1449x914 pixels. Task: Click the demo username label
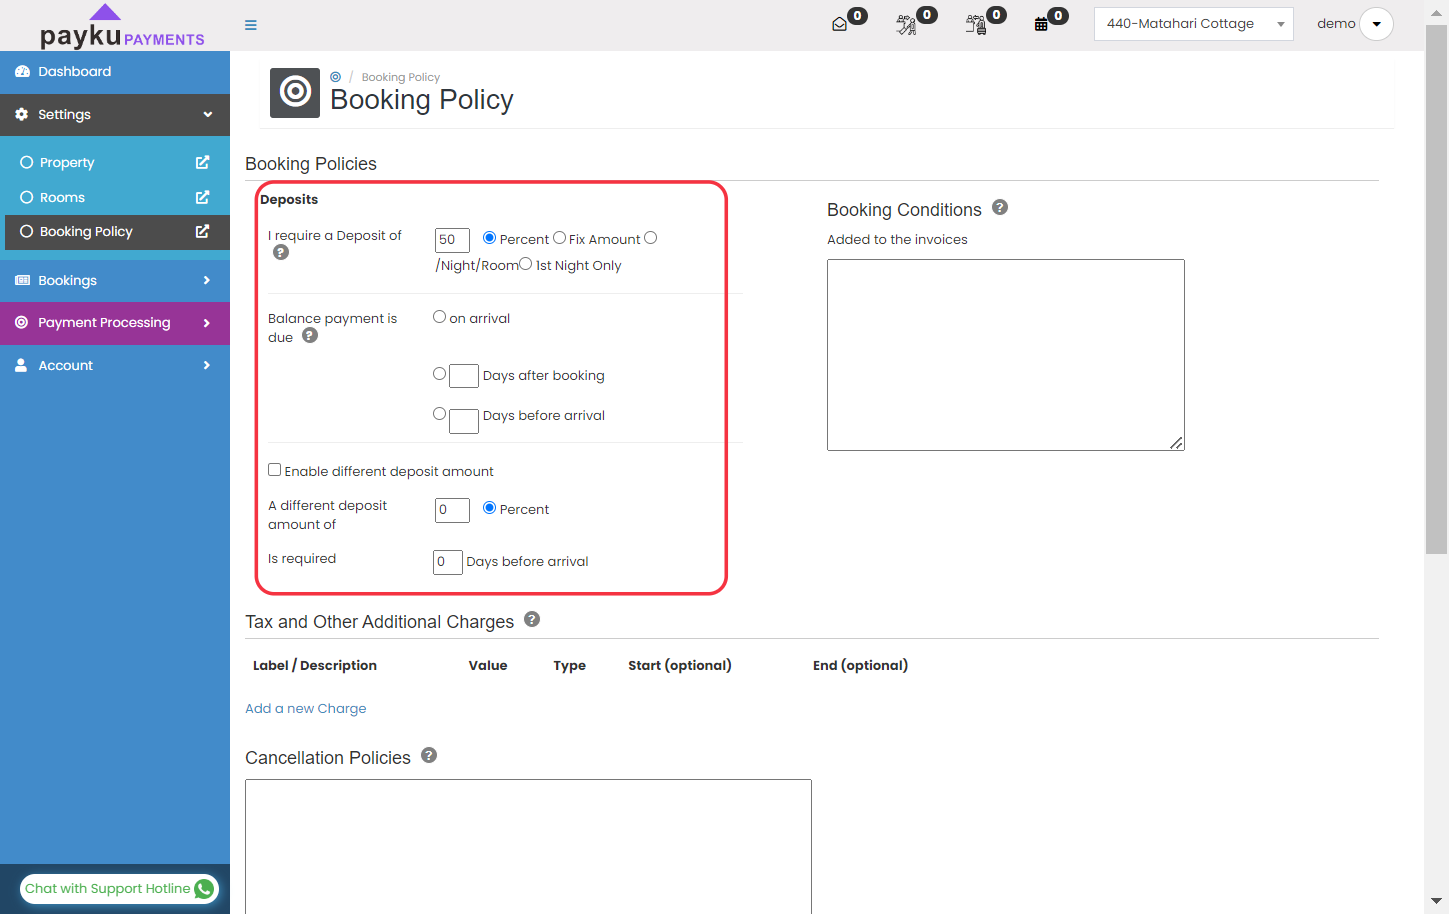[x=1336, y=24]
